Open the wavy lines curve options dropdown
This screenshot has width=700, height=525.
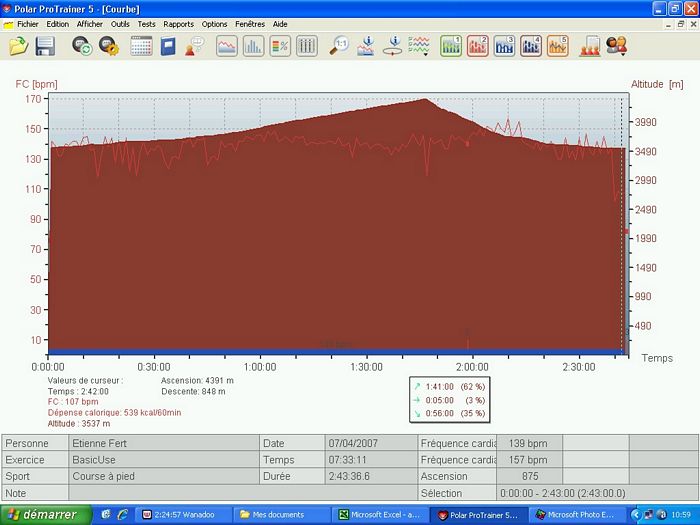(x=420, y=46)
